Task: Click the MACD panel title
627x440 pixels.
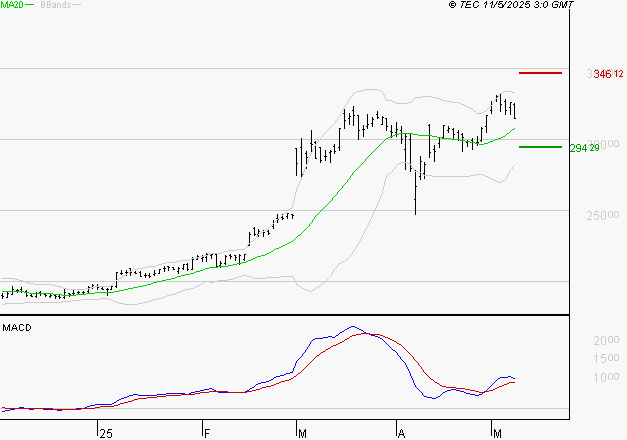Action: (17, 328)
